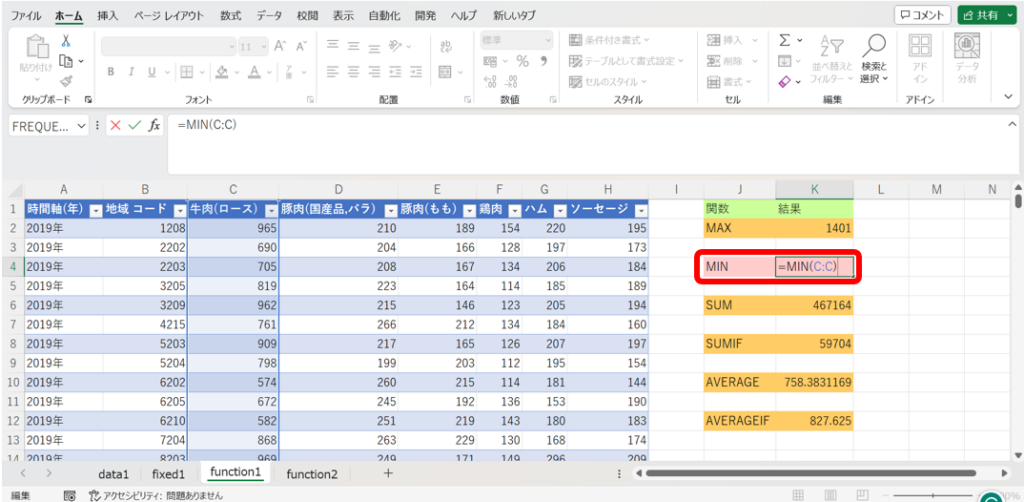The height and width of the screenshot is (502, 1024).
Task: Click the Clear eraser icon
Action: 785,81
